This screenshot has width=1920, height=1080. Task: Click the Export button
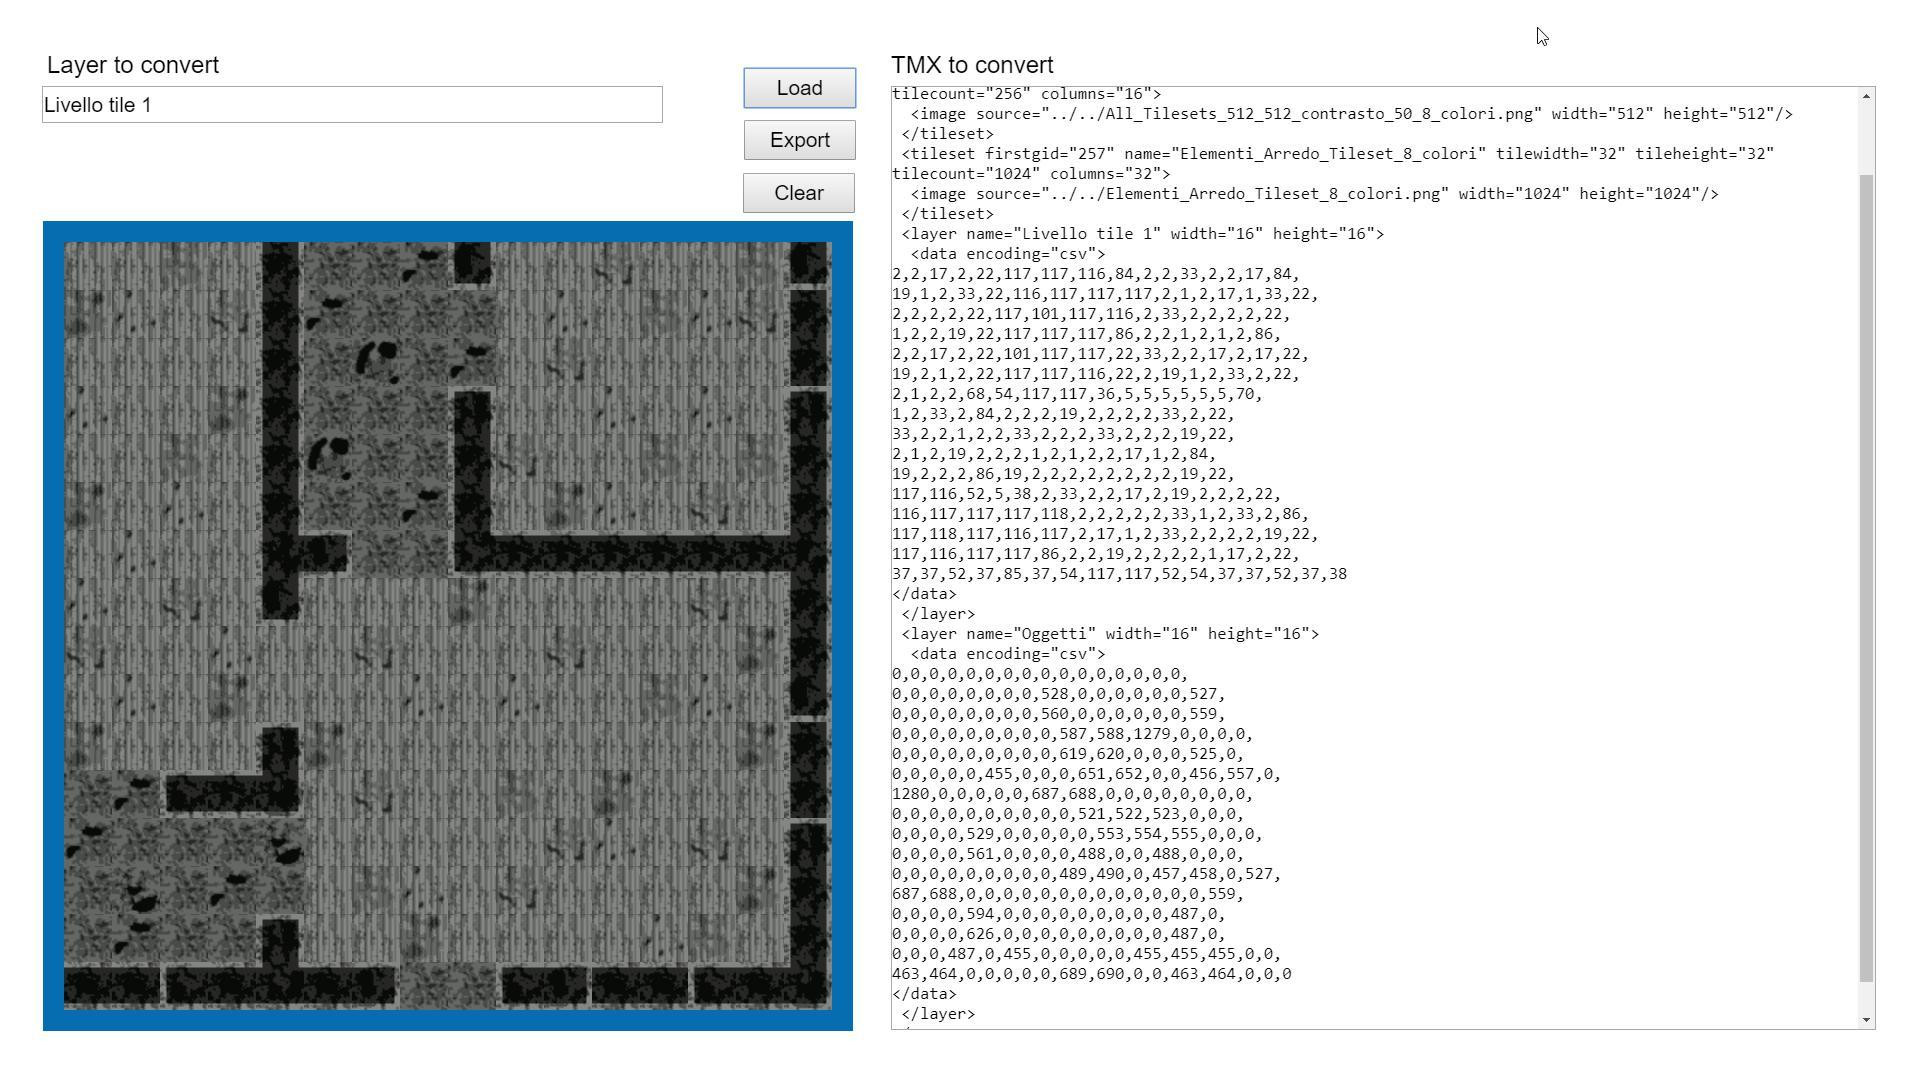tap(799, 140)
